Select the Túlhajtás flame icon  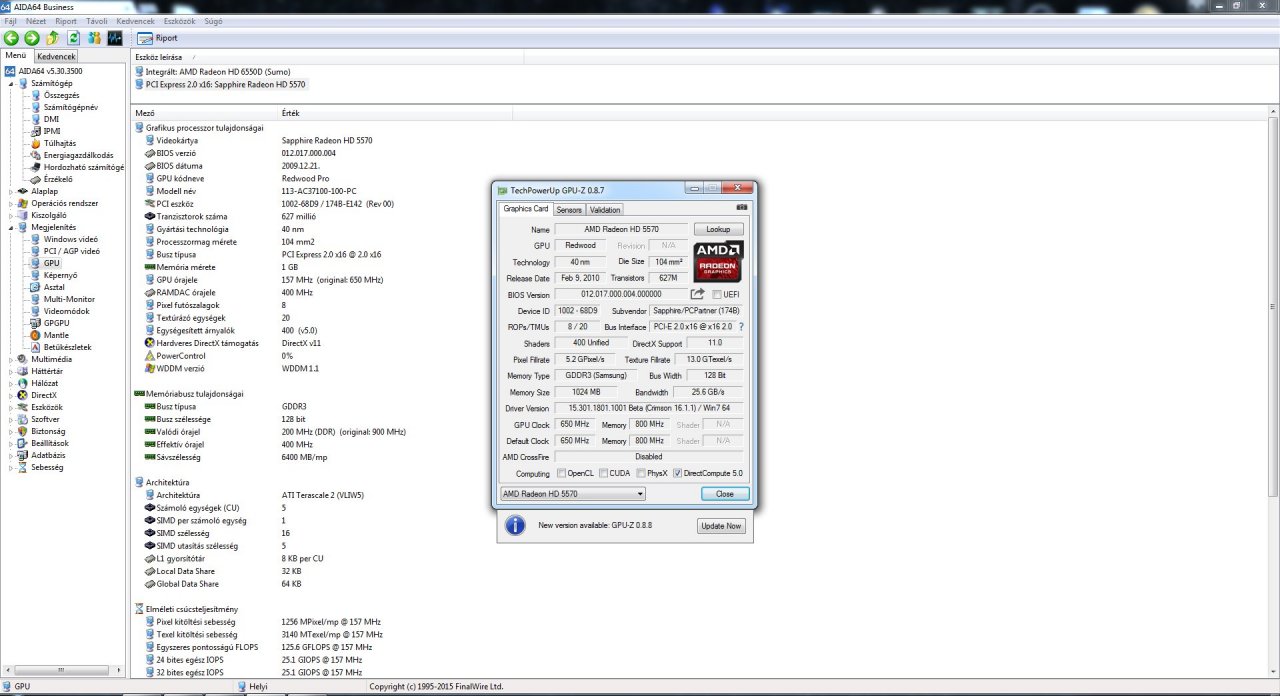coord(36,143)
